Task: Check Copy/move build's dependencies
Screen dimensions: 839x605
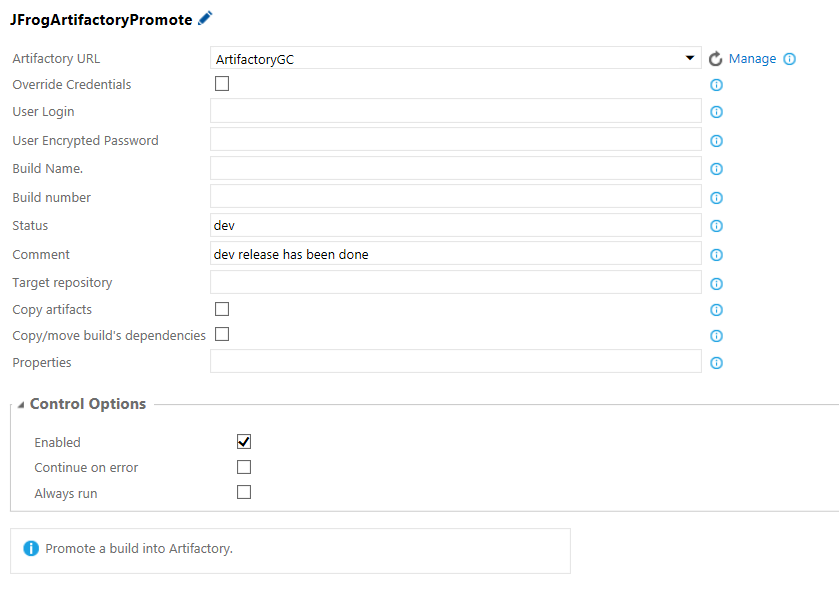Action: point(222,334)
